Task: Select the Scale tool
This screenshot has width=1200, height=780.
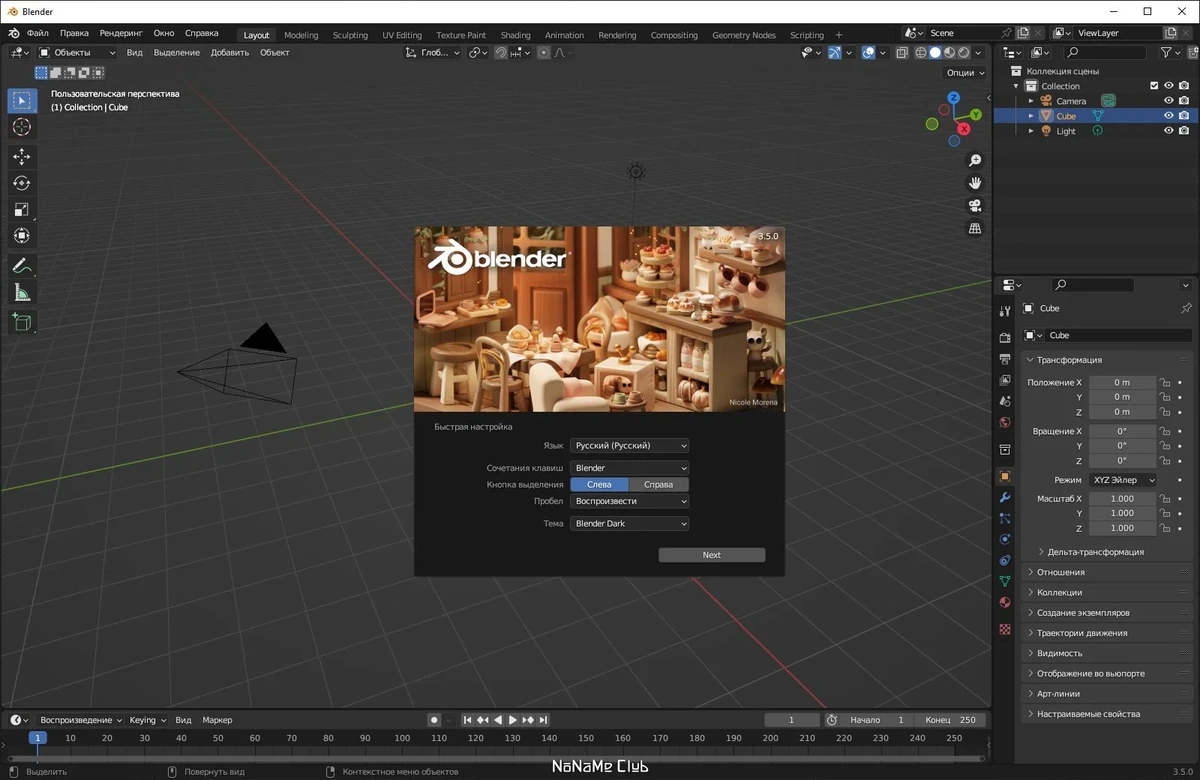Action: pyautogui.click(x=22, y=209)
